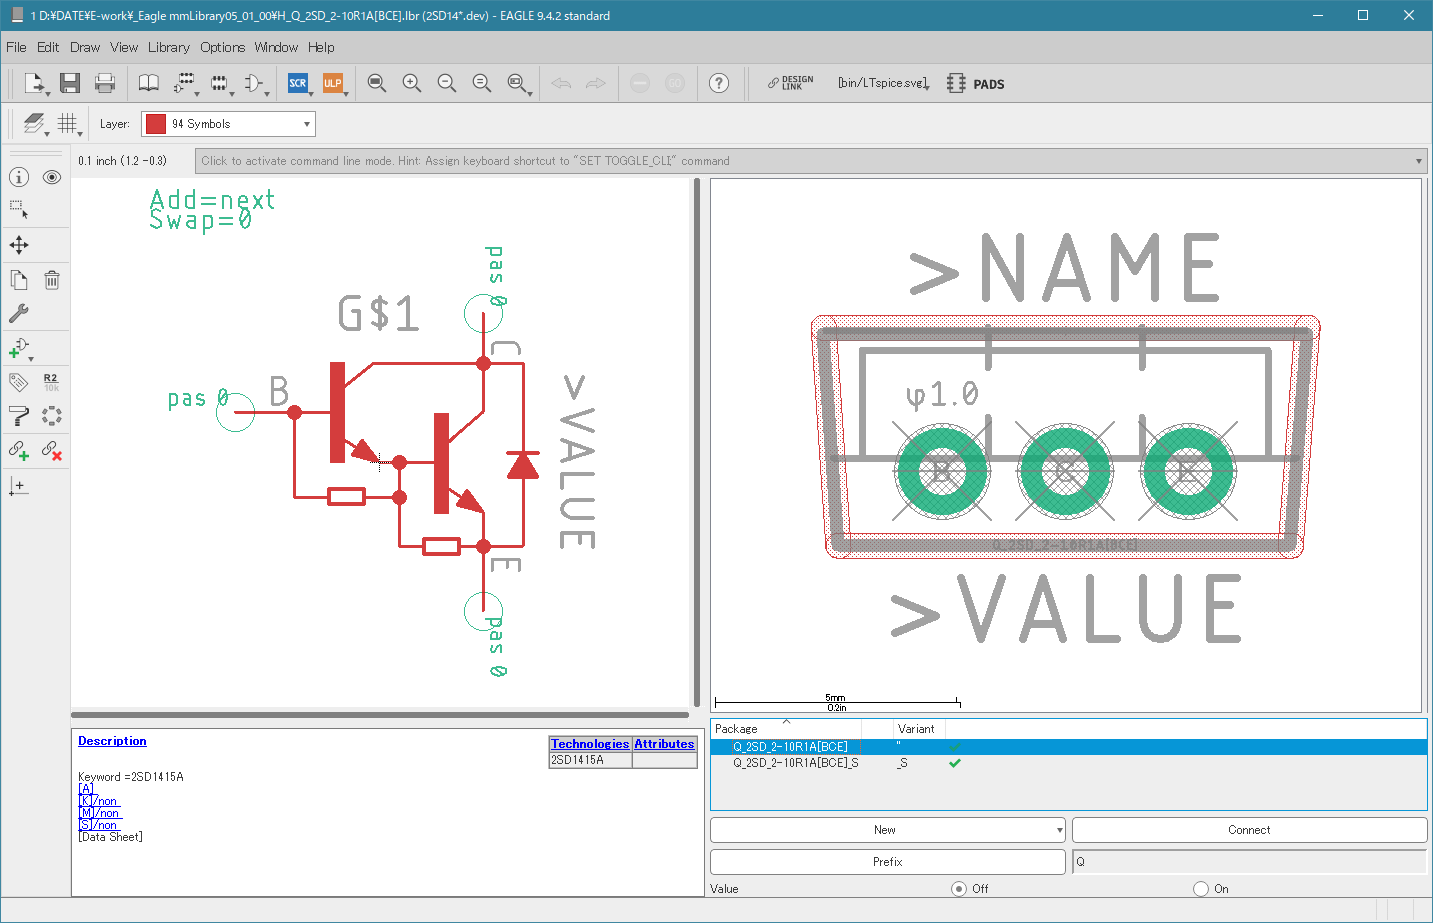Click the red layer color swatch
Viewport: 1433px width, 923px height.
pos(156,124)
